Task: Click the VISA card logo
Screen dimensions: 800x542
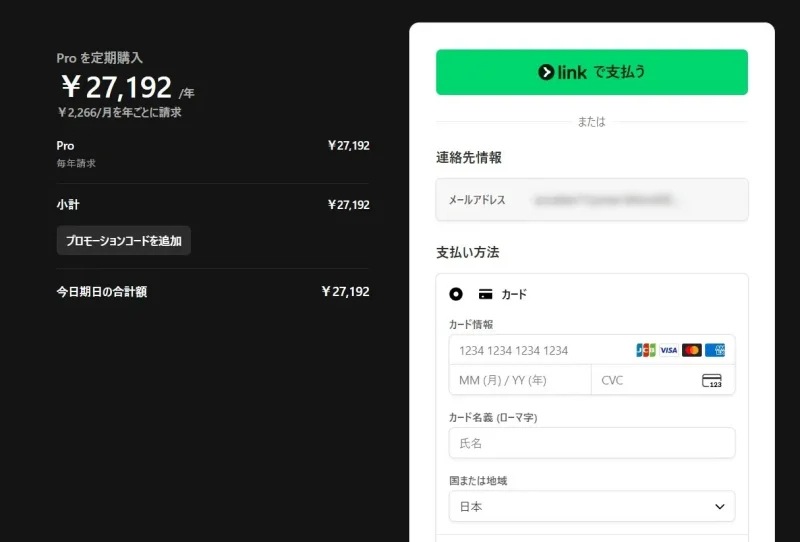Action: (x=668, y=350)
